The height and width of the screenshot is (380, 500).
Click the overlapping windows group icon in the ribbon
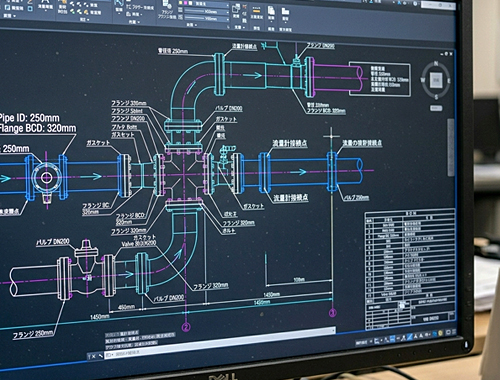click(x=236, y=8)
